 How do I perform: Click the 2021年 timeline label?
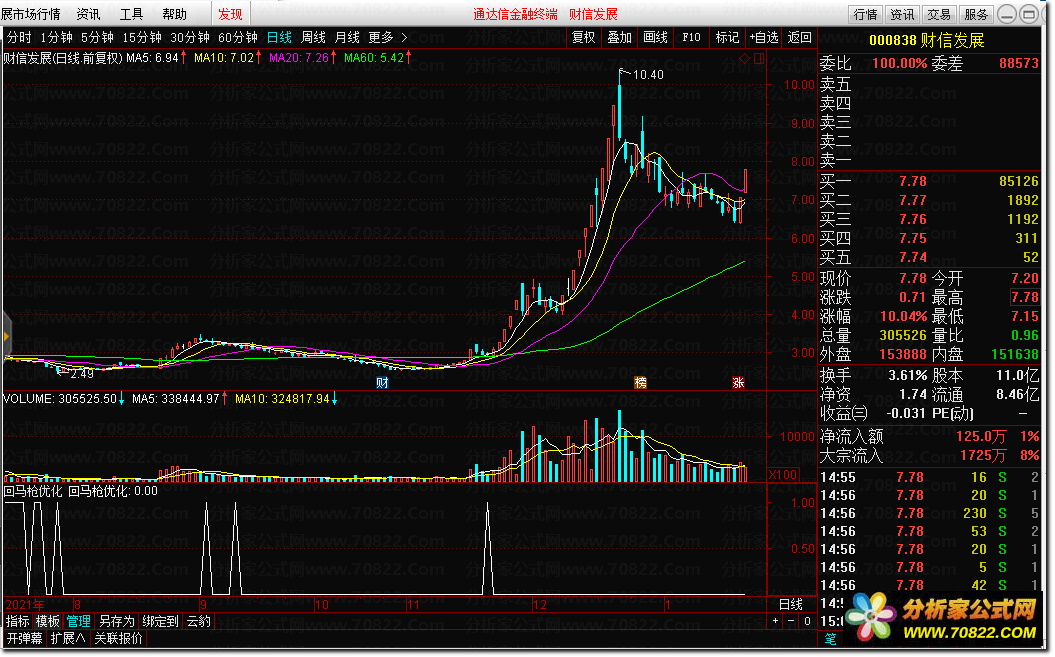[26, 604]
